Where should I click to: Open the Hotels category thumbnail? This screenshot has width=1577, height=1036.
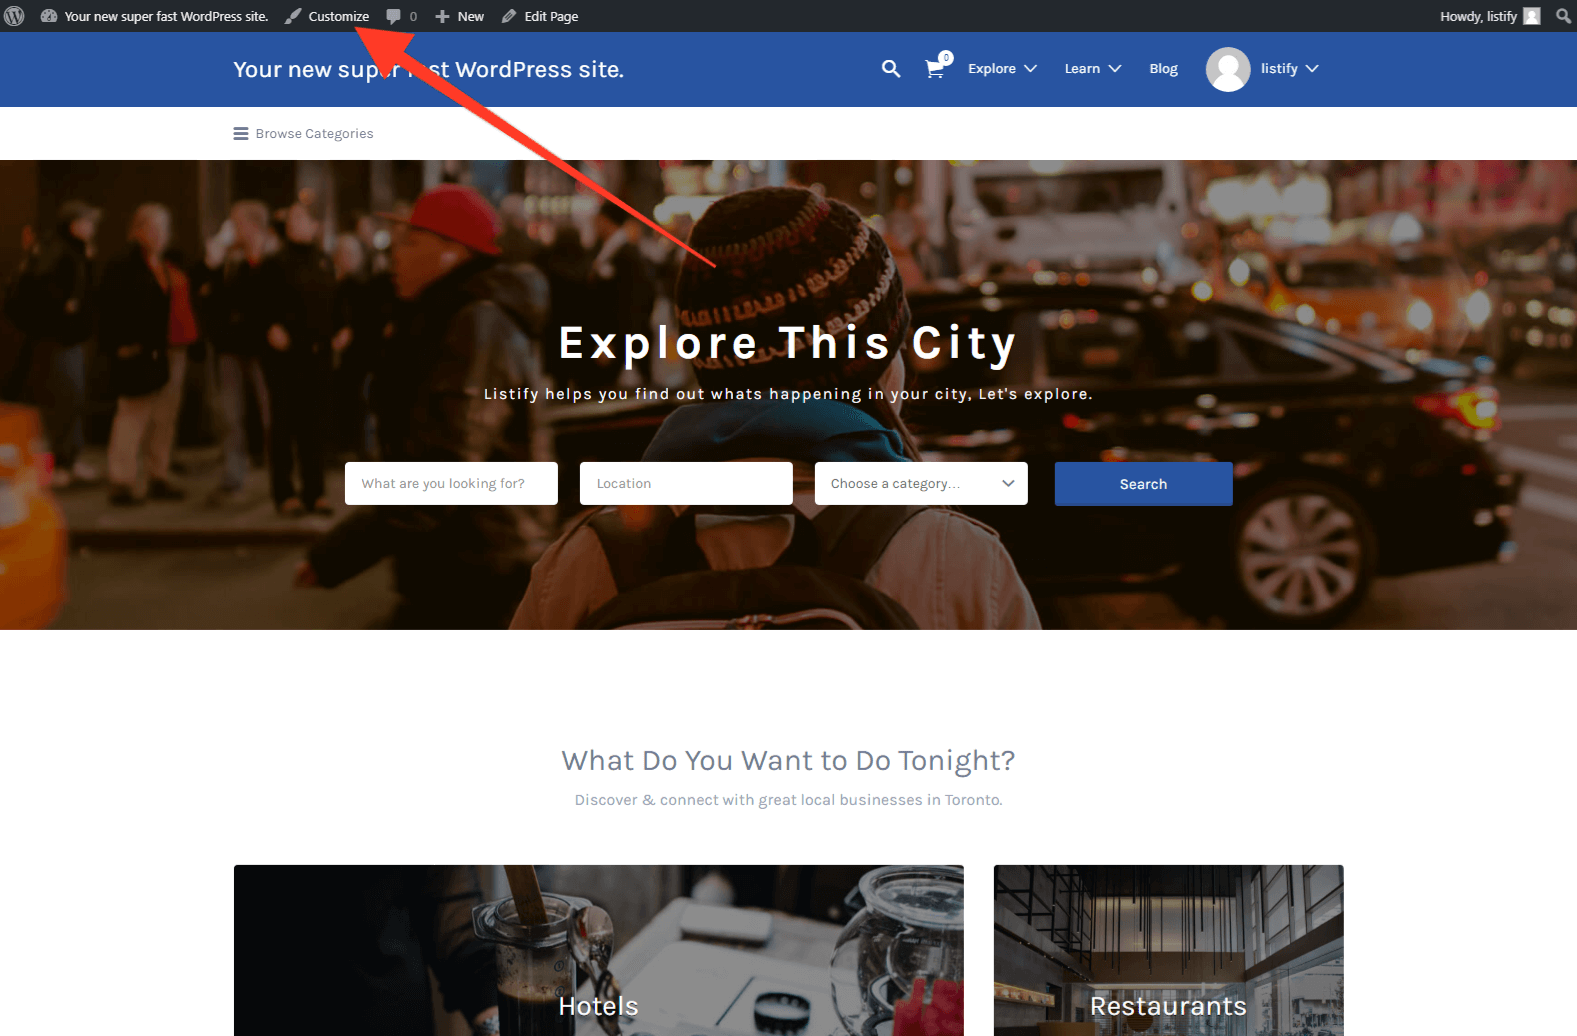pos(599,950)
